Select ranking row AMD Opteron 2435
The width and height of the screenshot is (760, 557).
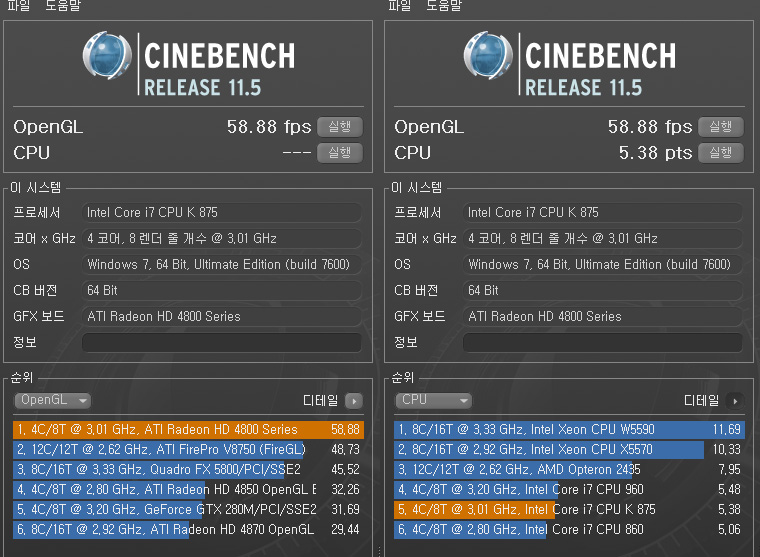(x=570, y=469)
